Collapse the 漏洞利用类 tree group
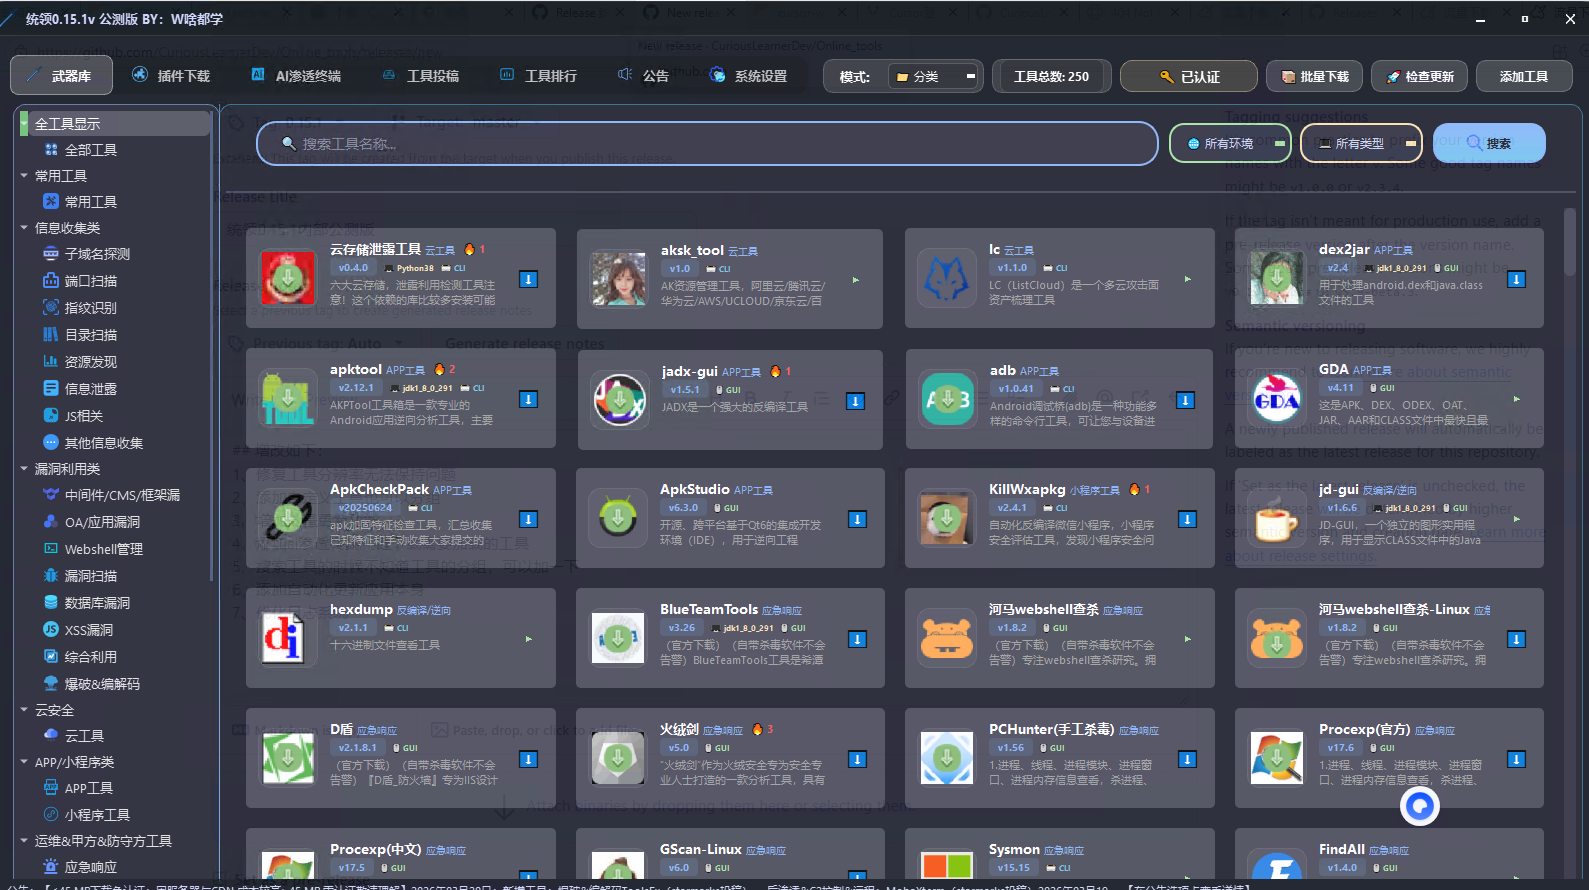This screenshot has height=890, width=1589. 24,469
